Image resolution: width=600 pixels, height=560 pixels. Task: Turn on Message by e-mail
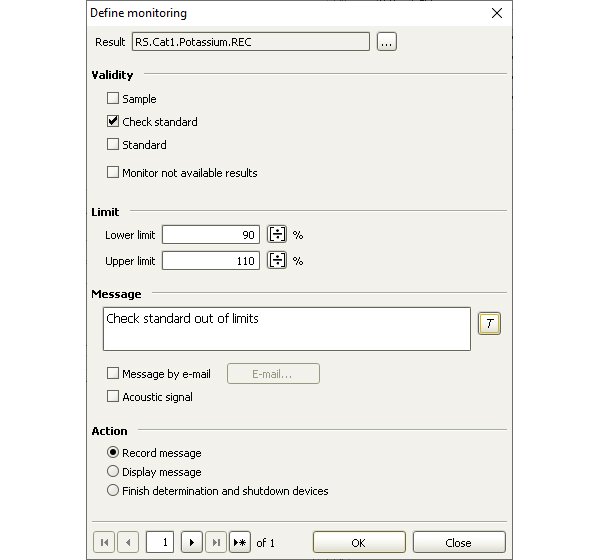pos(113,373)
